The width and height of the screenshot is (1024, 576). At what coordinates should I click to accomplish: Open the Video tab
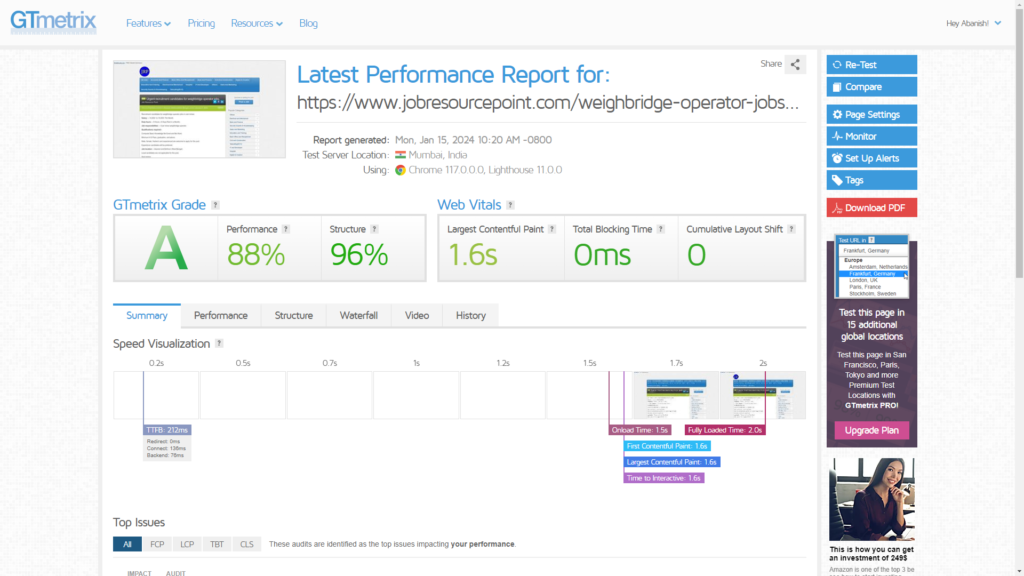click(417, 315)
